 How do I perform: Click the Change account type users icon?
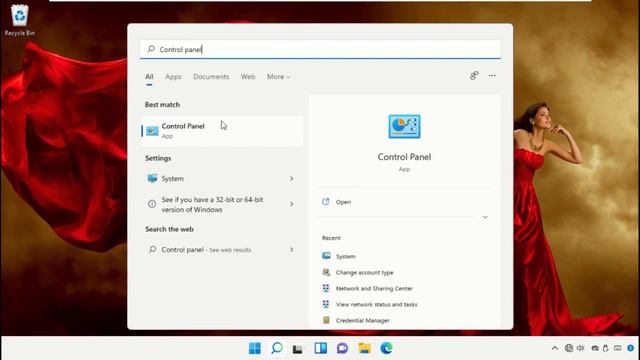point(326,272)
